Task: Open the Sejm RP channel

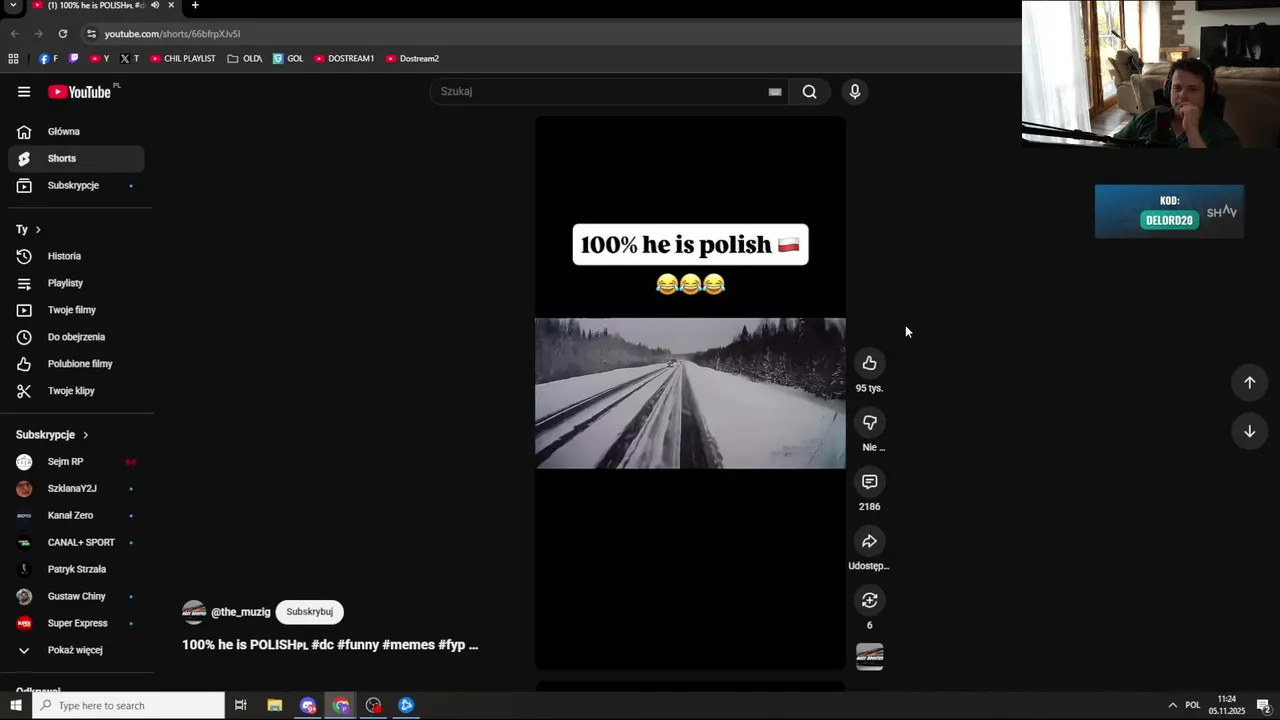Action: (76, 462)
